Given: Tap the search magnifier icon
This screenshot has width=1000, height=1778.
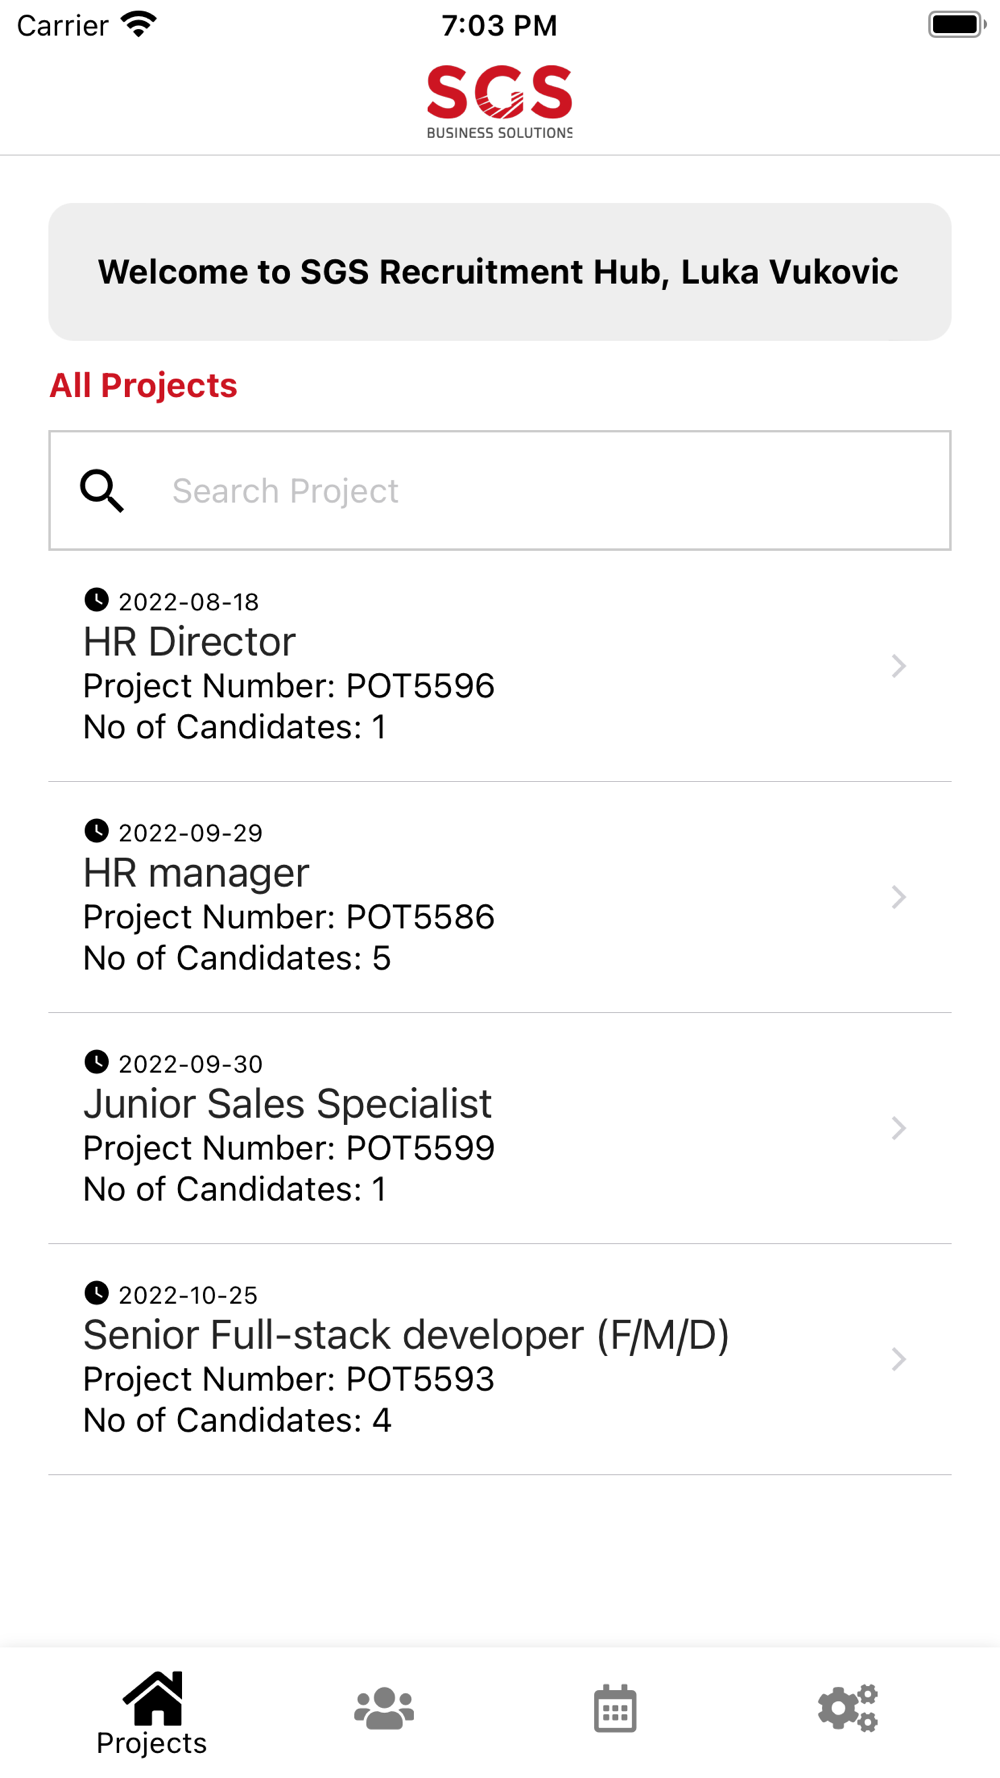Looking at the screenshot, I should coord(102,491).
